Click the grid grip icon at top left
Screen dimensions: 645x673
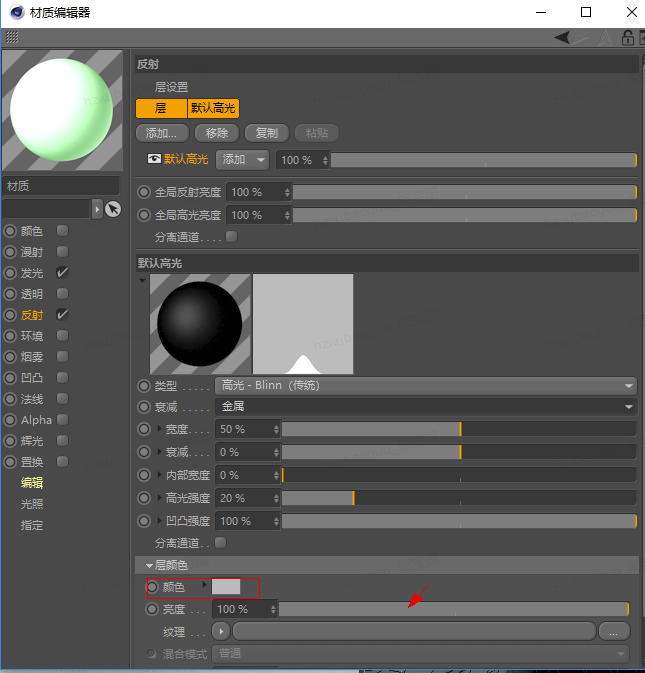(12, 38)
